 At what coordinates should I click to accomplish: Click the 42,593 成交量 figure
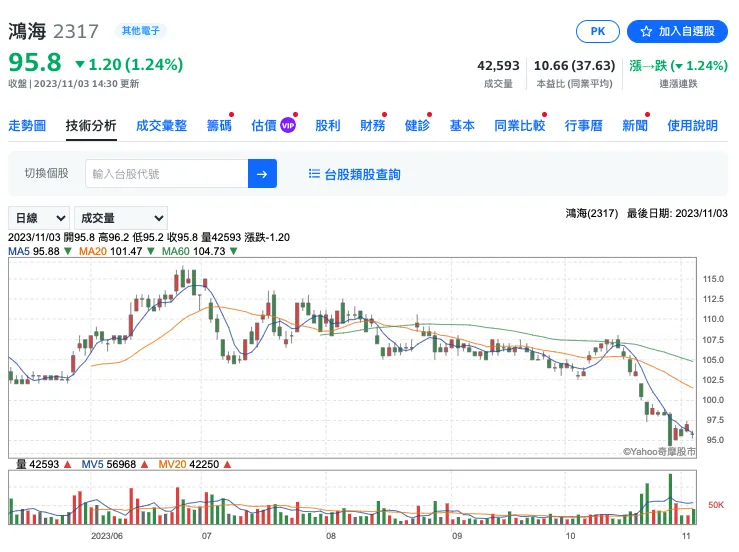498,66
